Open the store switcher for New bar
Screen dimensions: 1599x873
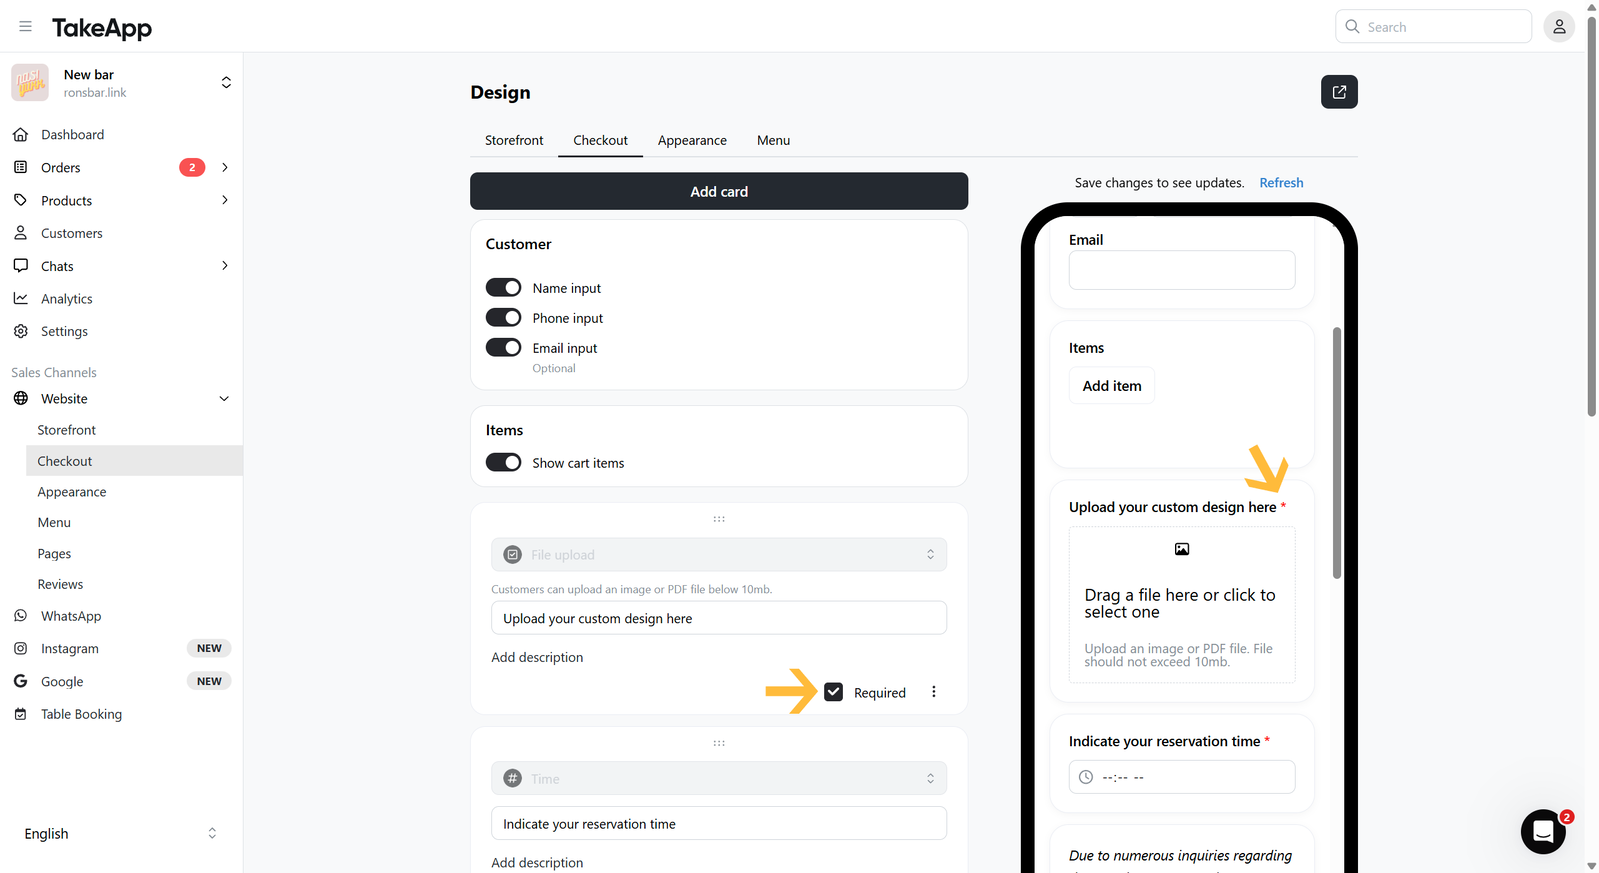(226, 83)
